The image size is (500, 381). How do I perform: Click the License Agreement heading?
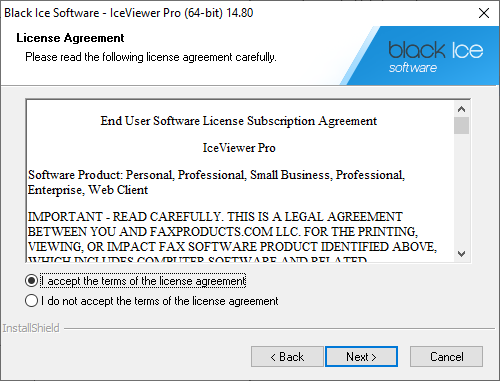click(70, 38)
